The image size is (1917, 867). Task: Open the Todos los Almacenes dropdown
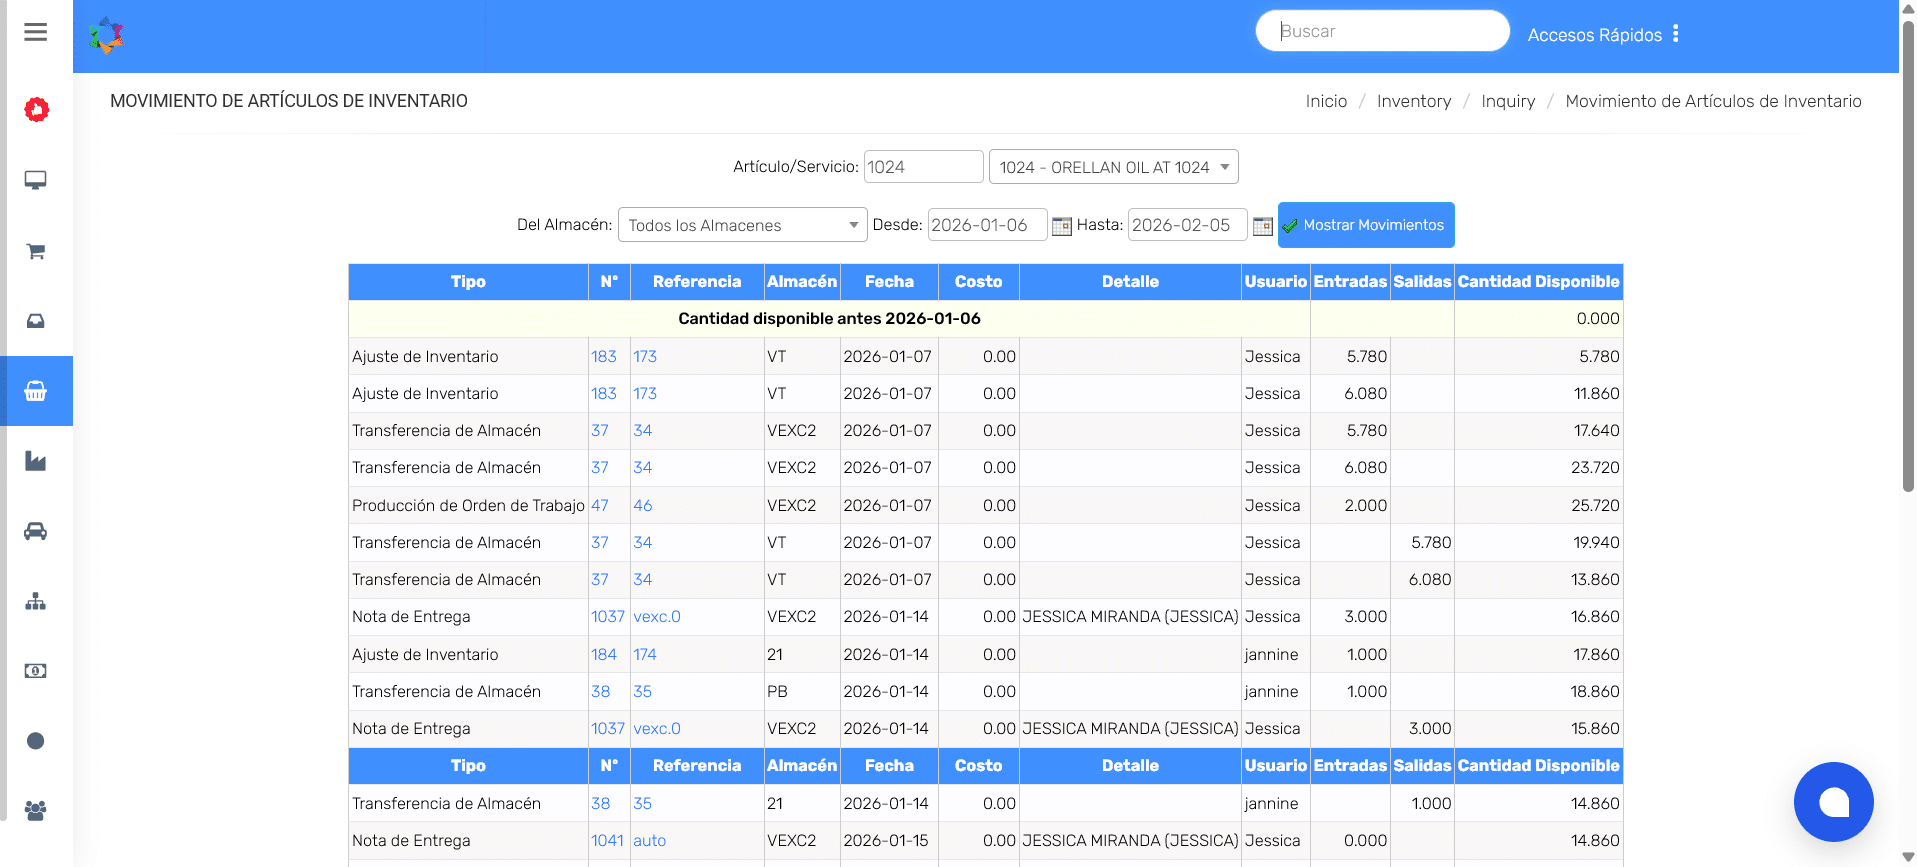[x=742, y=225]
